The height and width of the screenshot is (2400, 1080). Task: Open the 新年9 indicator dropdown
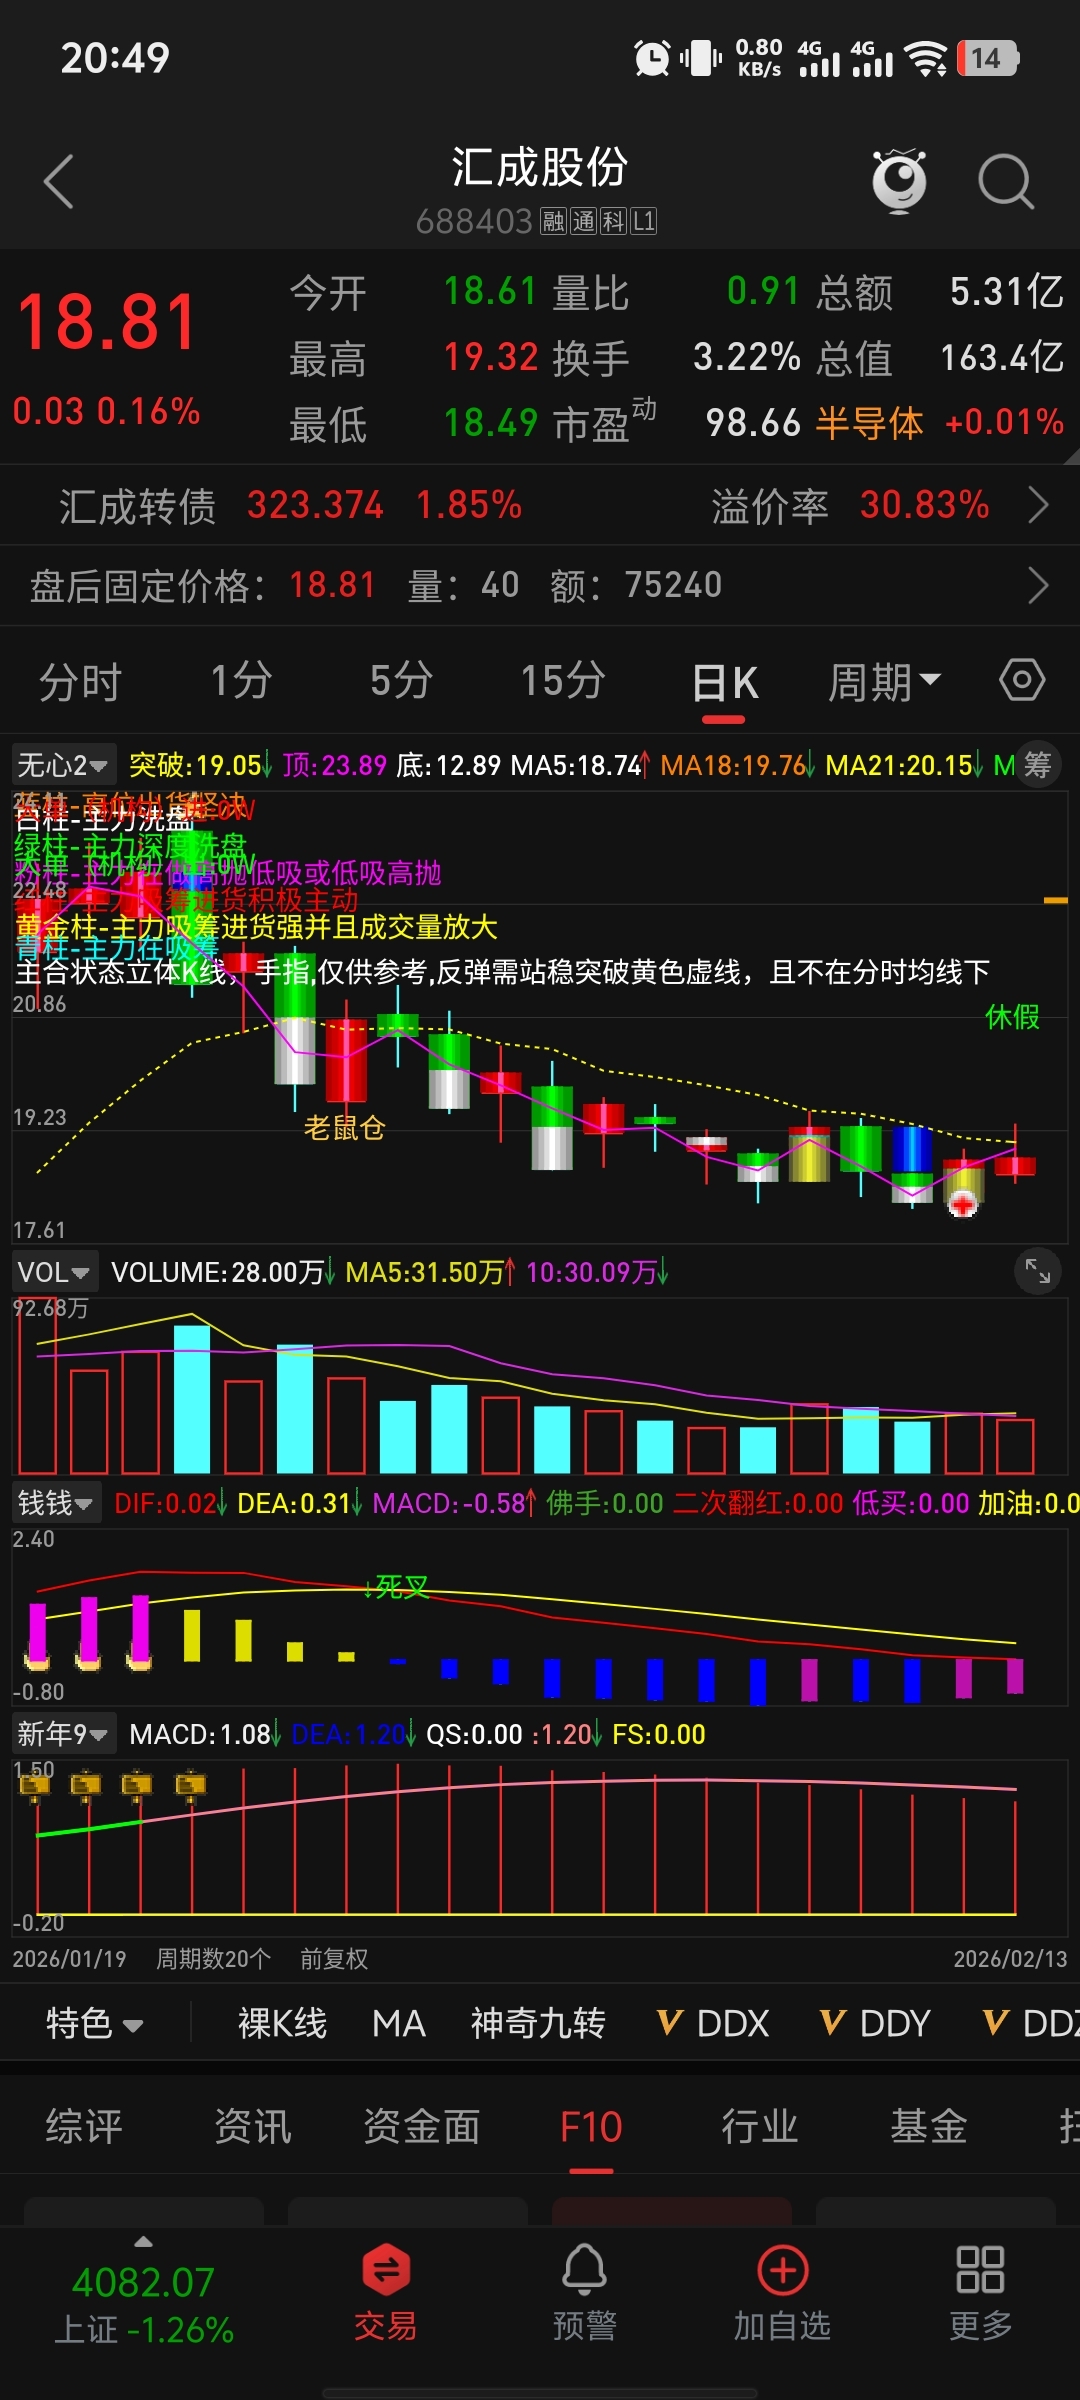coord(63,1734)
